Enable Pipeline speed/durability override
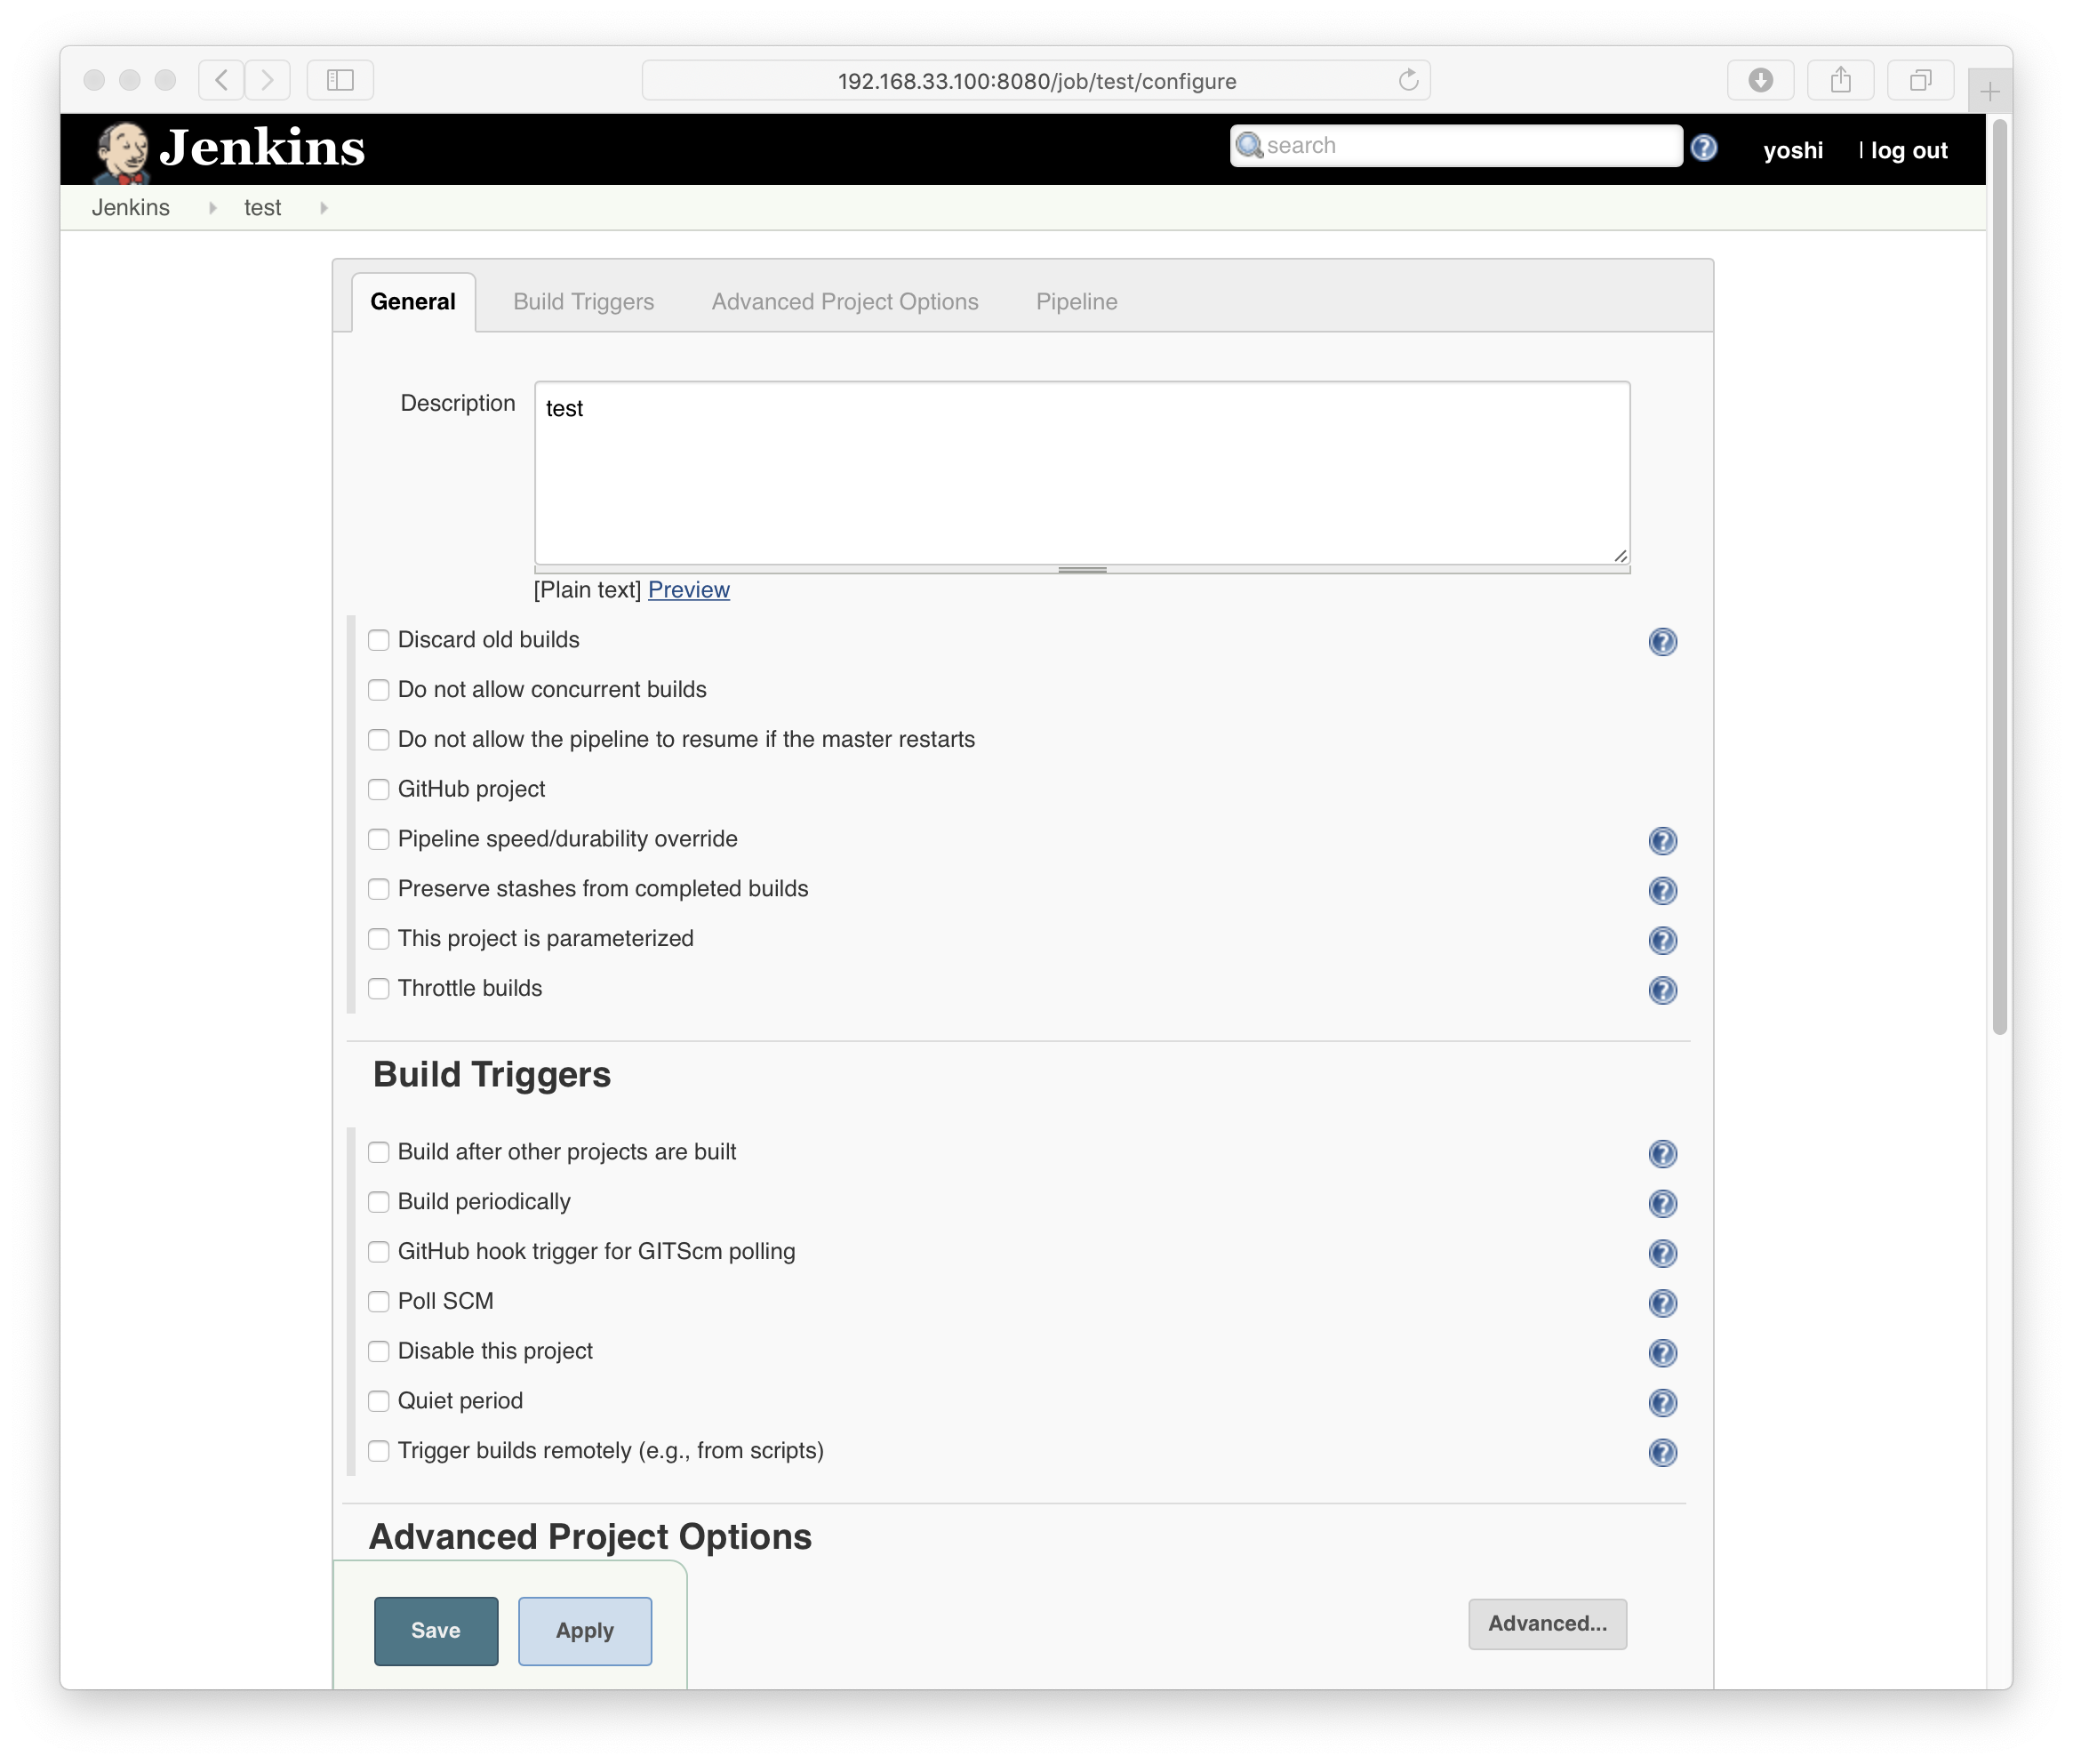This screenshot has width=2073, height=1764. point(378,839)
